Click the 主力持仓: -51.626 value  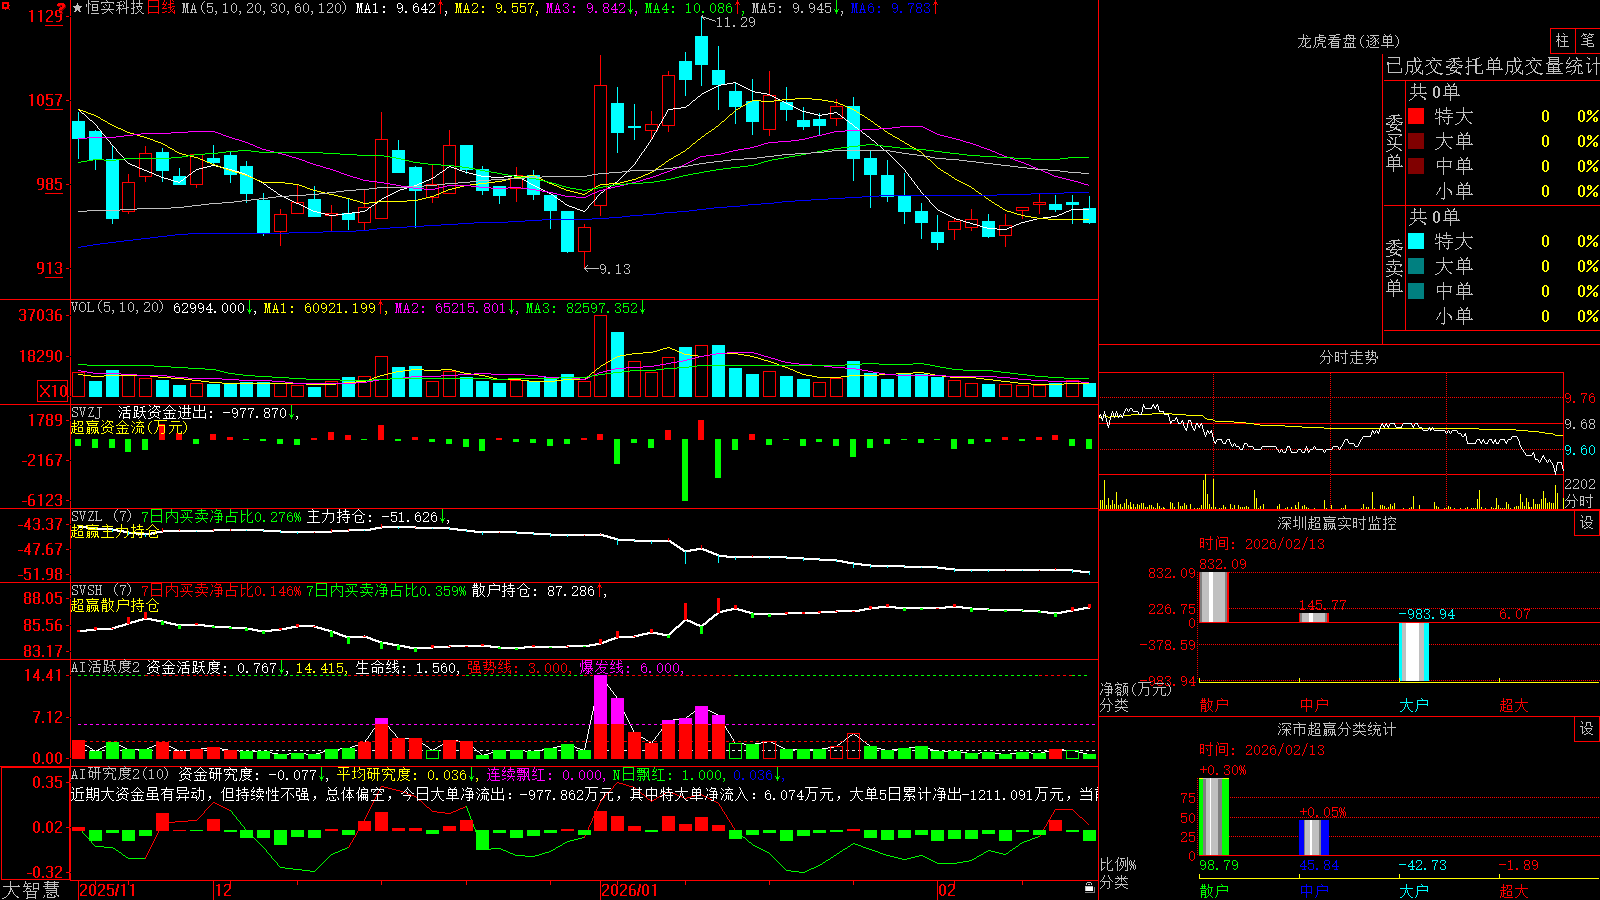click(x=372, y=517)
